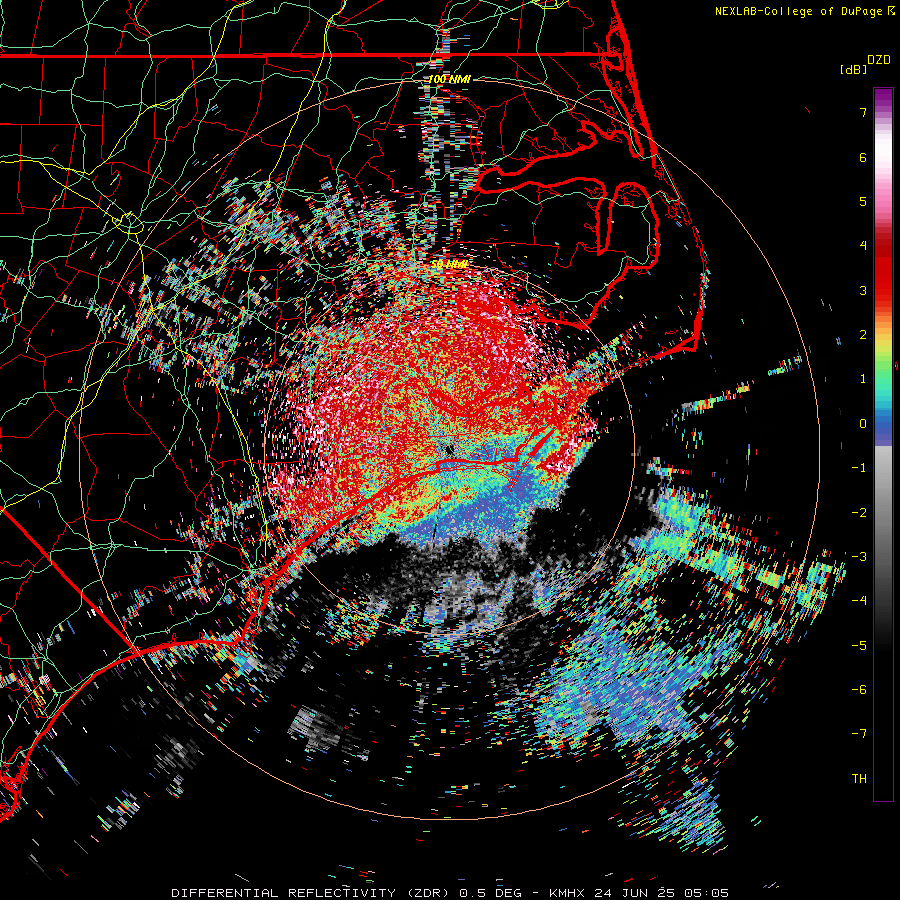This screenshot has height=900, width=900.
Task: Click the -2 value on color scale
Action: tap(859, 513)
